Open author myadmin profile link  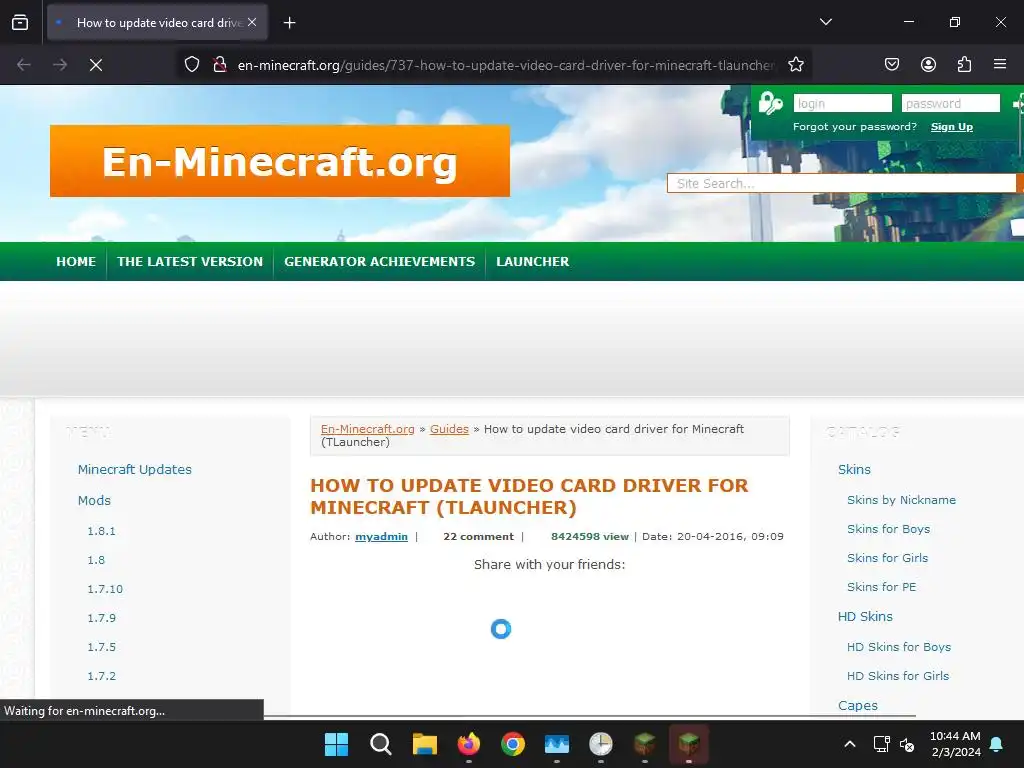point(381,536)
